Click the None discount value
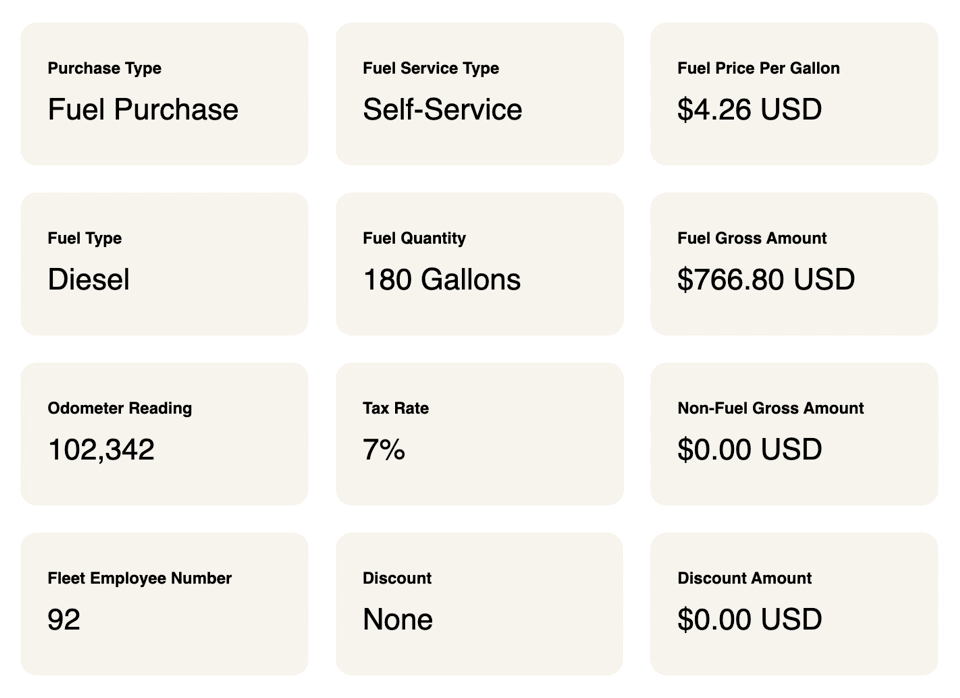Viewport: 960px width, 698px height. [397, 619]
